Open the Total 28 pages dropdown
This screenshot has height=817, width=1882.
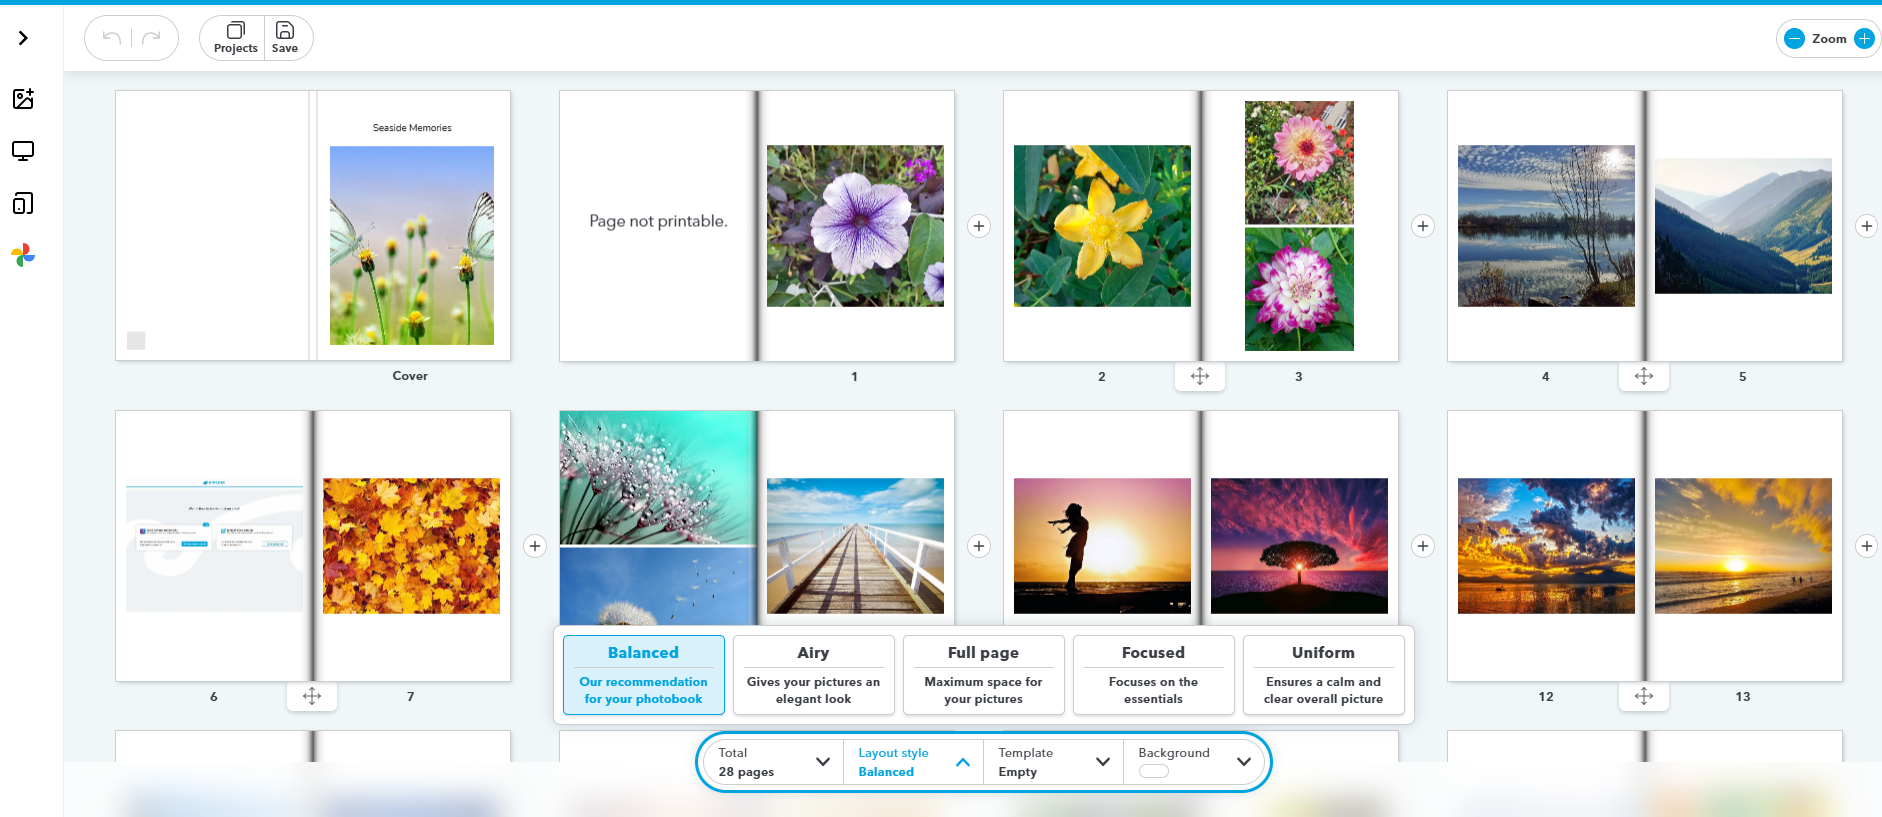pos(773,762)
